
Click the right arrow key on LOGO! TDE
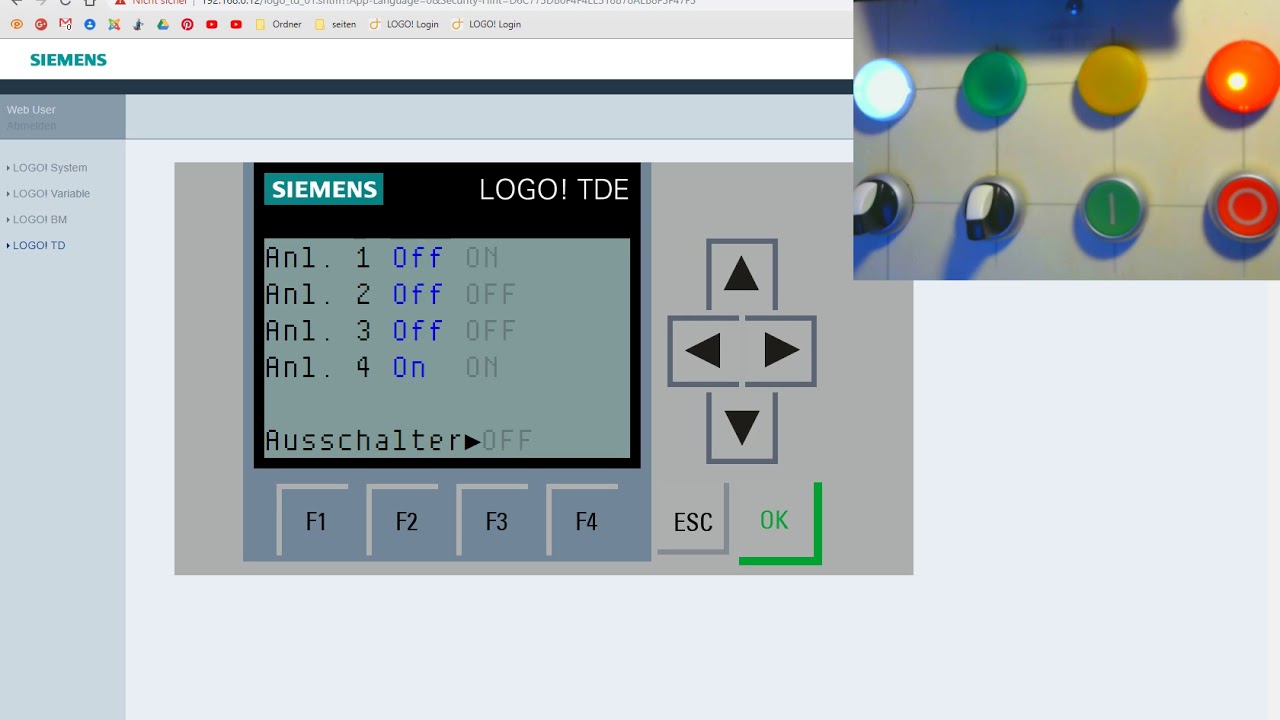coord(781,351)
